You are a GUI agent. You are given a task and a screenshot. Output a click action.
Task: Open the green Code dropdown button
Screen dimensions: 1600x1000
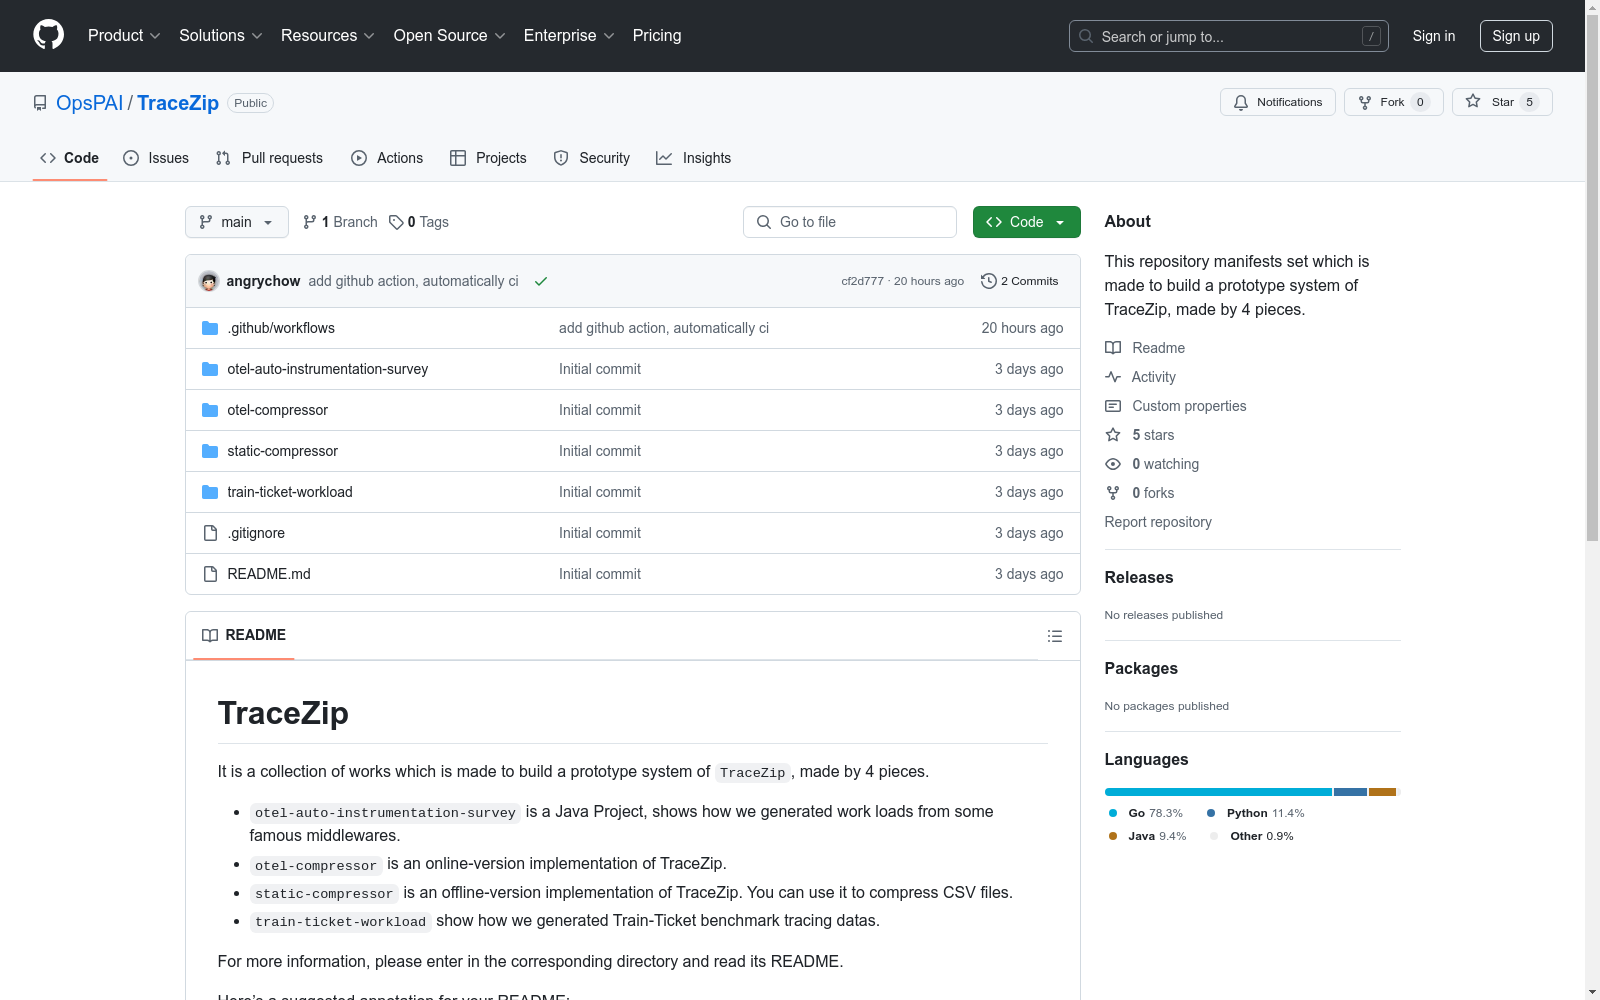pyautogui.click(x=1026, y=222)
